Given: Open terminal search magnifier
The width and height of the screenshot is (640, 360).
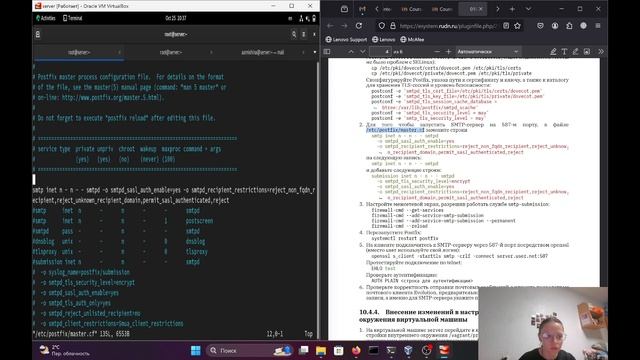Looking at the screenshot, I should [294, 34].
